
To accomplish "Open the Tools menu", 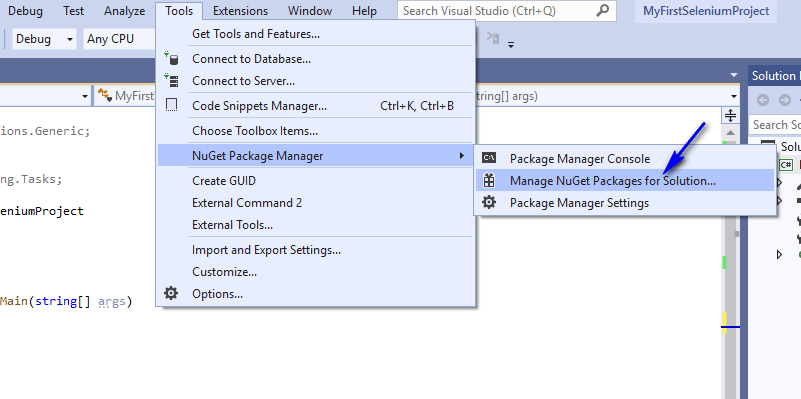I will [x=179, y=11].
